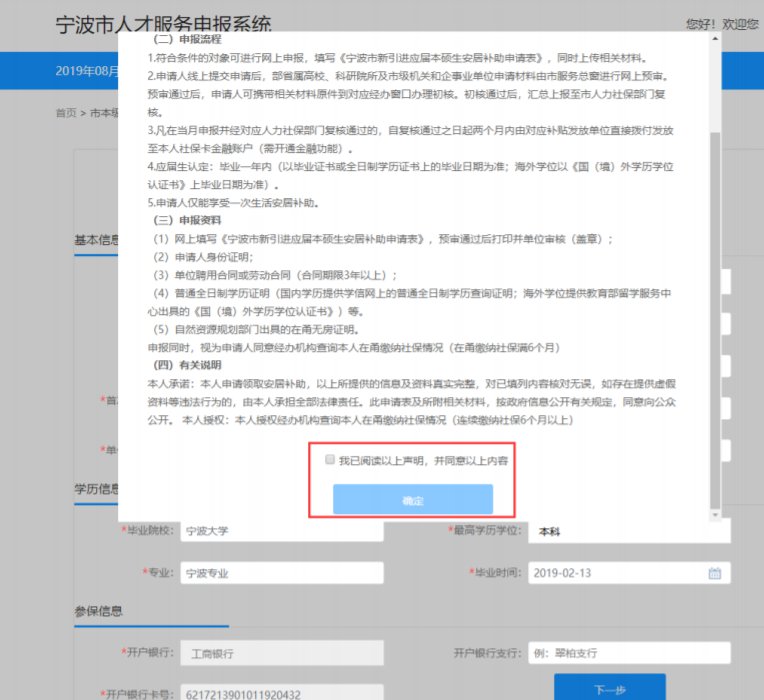This screenshot has height=700, width=764.
Task: Click the 确定 confirm button
Action: point(413,499)
